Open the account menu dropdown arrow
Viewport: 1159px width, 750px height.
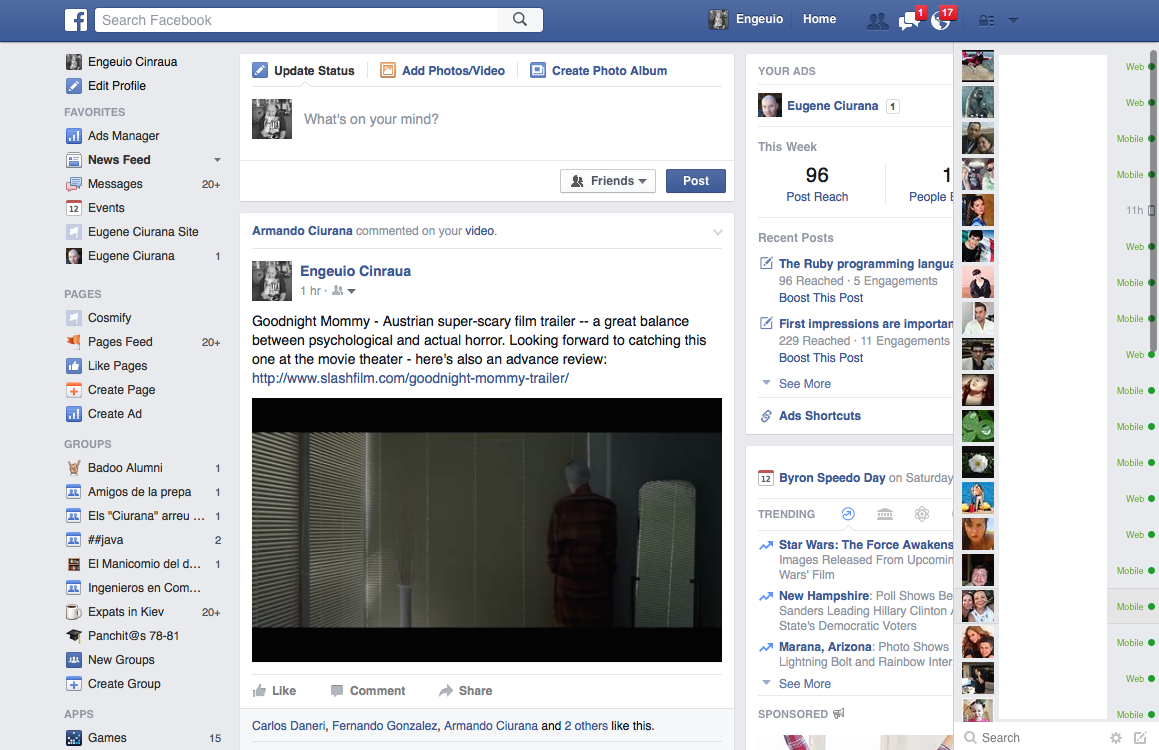point(1013,21)
